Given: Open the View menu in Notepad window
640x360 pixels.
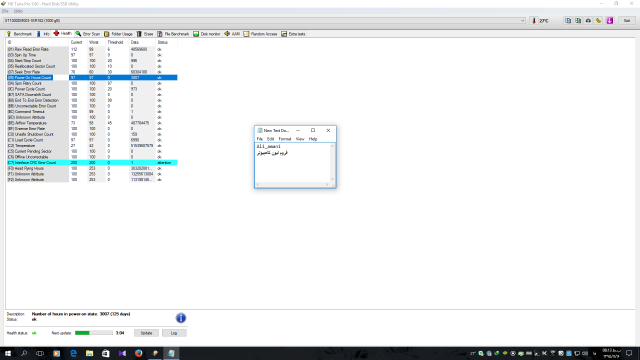Looking at the screenshot, I should pyautogui.click(x=300, y=139).
